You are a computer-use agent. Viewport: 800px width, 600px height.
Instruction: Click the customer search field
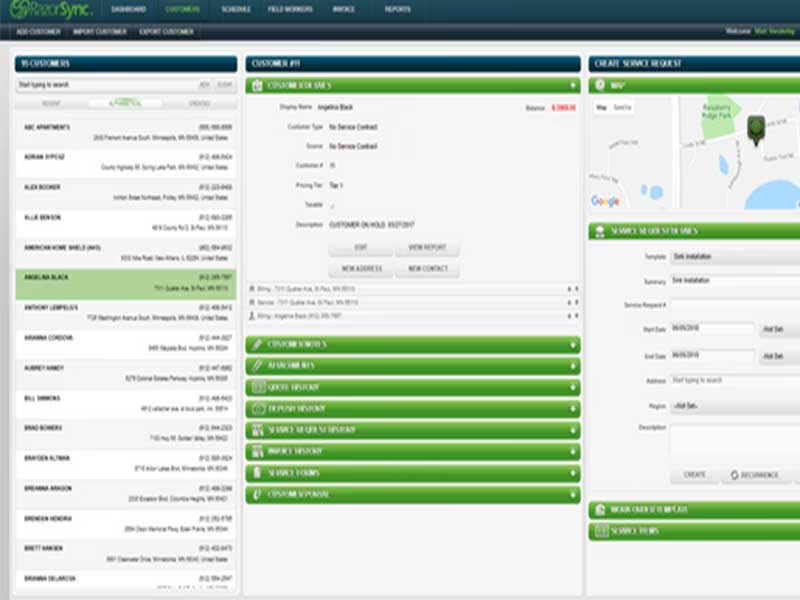coord(105,85)
